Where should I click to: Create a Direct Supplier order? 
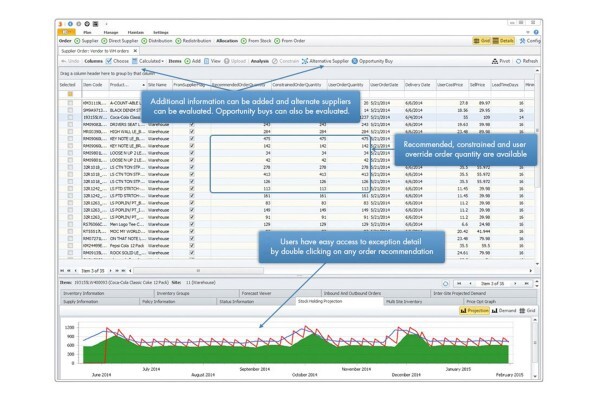(x=120, y=41)
